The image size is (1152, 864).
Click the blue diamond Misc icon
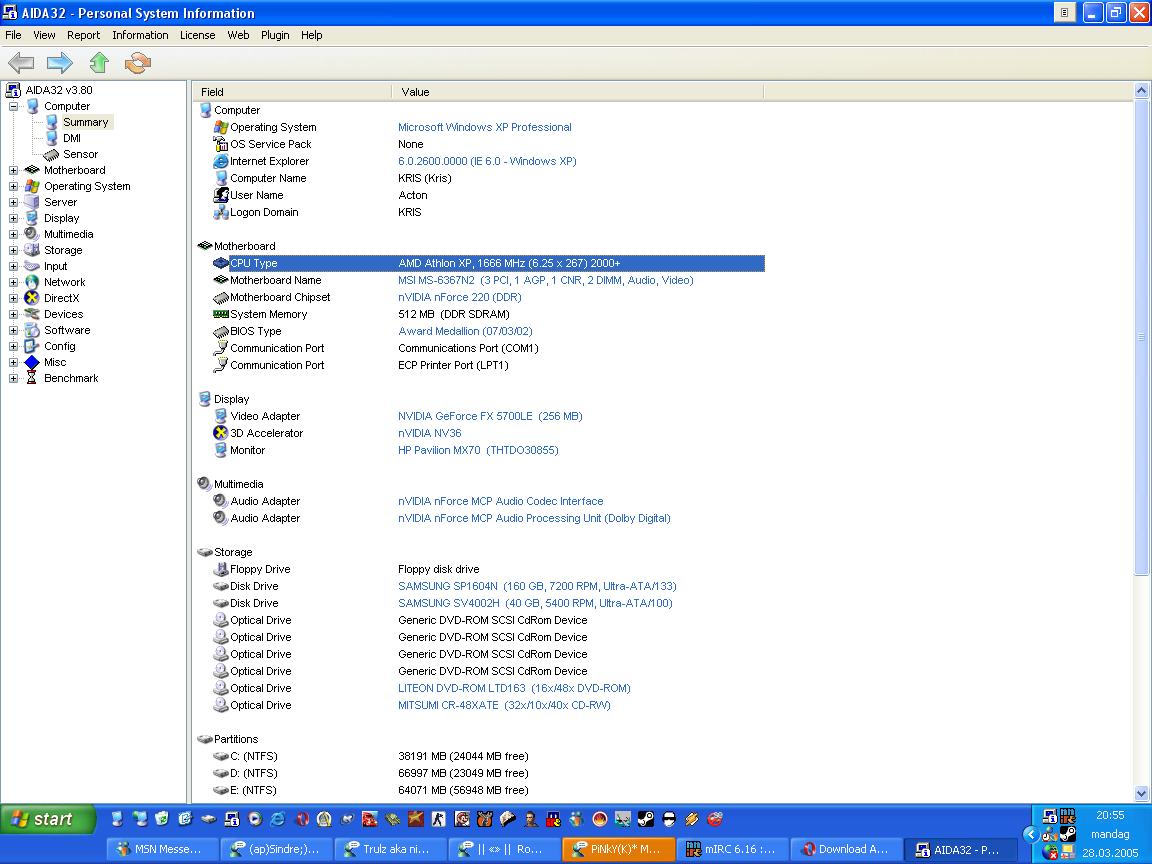32,362
